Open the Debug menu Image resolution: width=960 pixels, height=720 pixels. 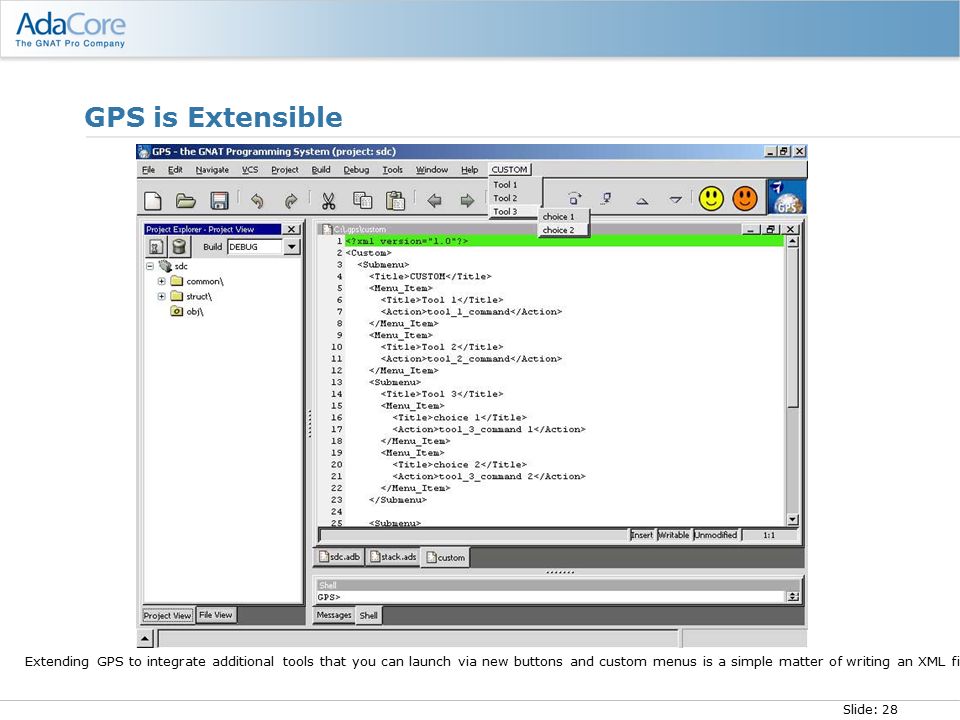click(356, 170)
